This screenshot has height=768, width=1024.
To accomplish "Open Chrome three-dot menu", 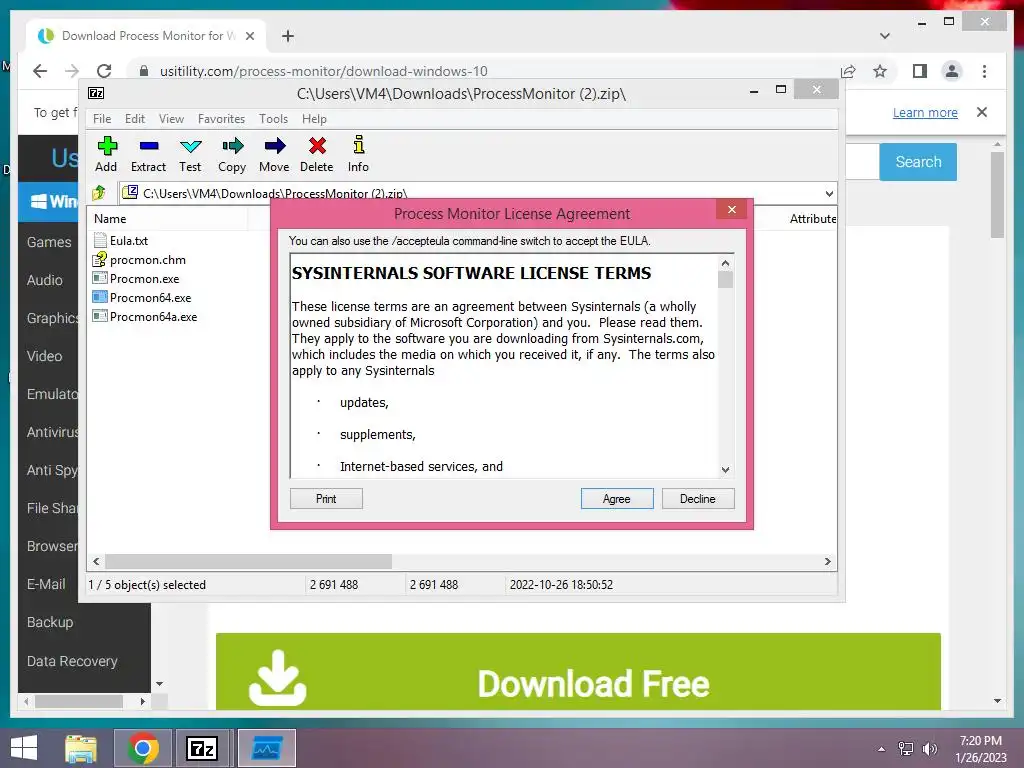I will 984,71.
